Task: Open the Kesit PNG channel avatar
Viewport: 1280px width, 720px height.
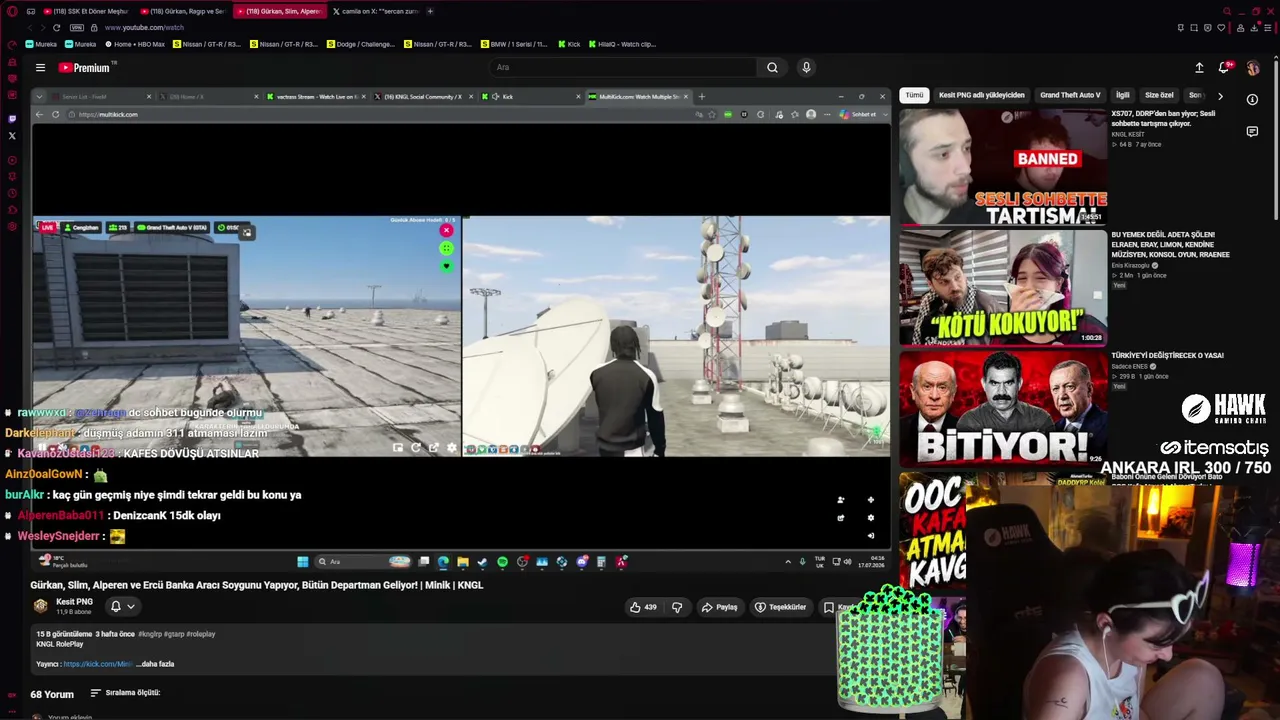Action: [41, 606]
